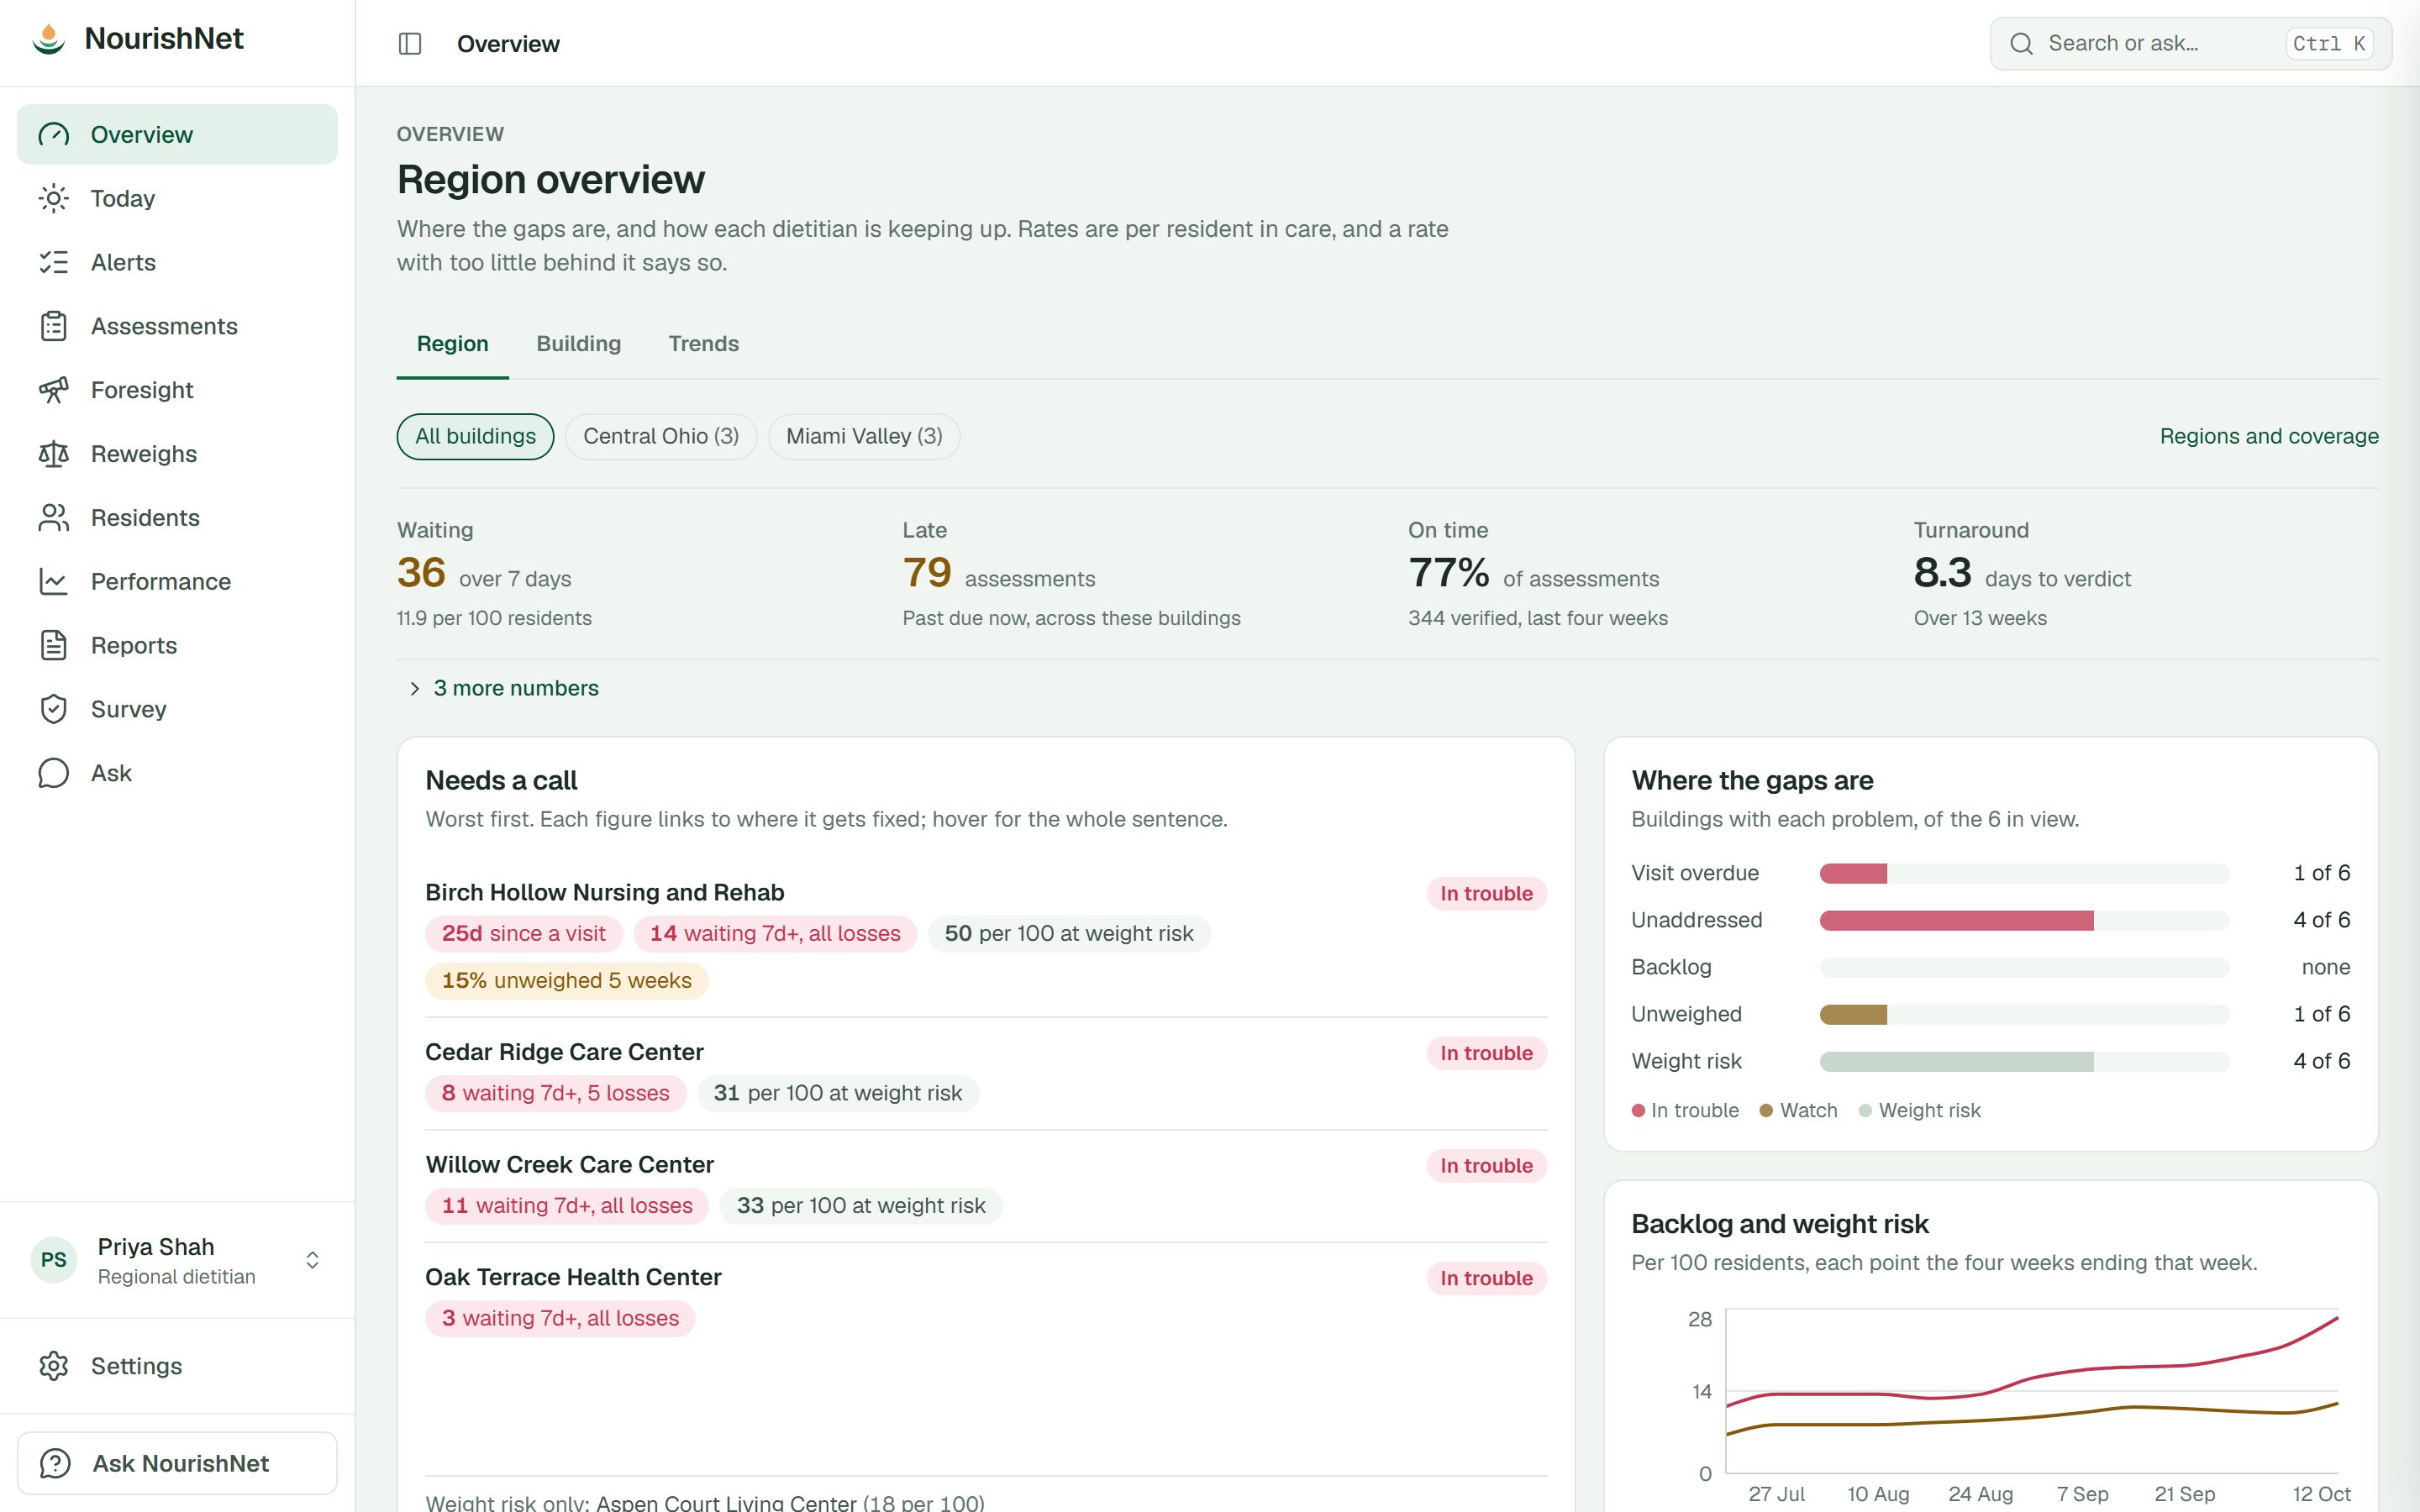Open Alerts checklist icon

[x=54, y=262]
